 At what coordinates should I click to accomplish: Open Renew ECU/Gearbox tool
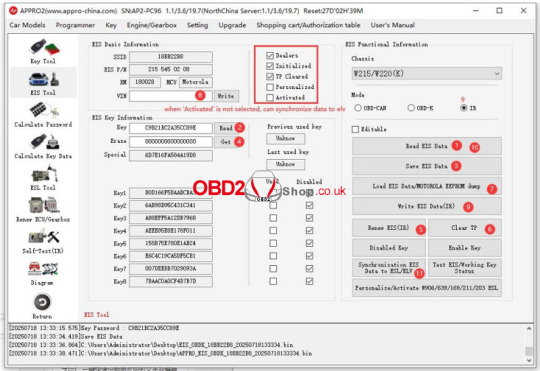(44, 205)
